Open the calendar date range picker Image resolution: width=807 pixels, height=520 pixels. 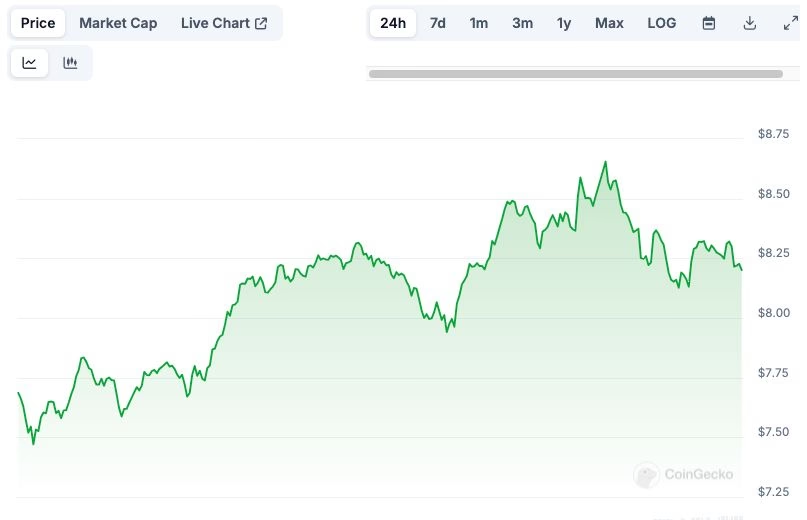(x=708, y=23)
